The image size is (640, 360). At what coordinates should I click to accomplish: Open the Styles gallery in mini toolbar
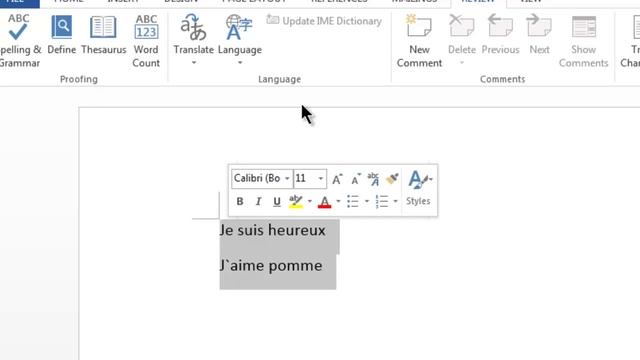[x=419, y=188]
